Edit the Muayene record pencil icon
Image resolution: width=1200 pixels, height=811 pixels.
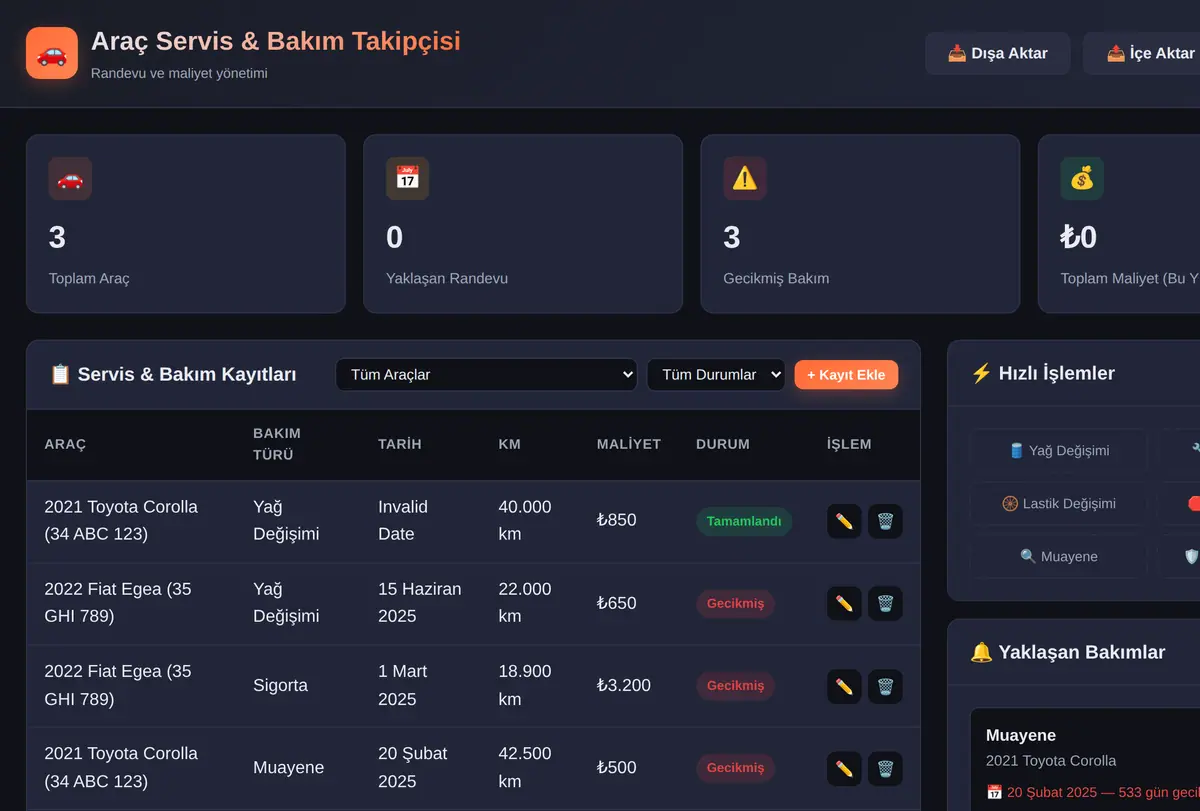point(844,768)
